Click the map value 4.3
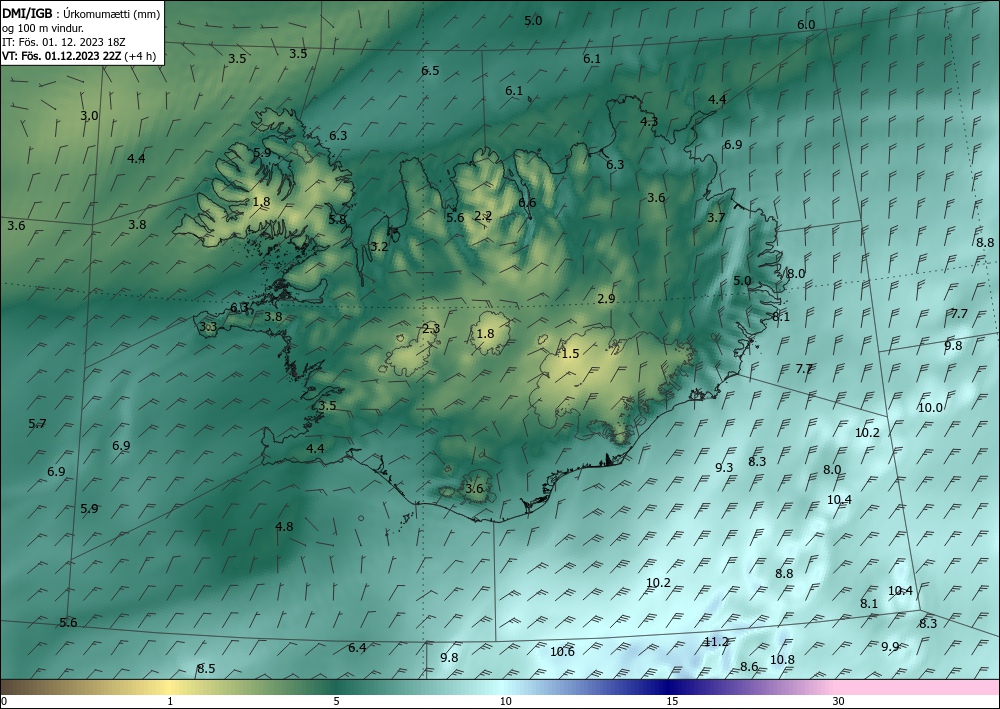The width and height of the screenshot is (1000, 709). coord(649,122)
